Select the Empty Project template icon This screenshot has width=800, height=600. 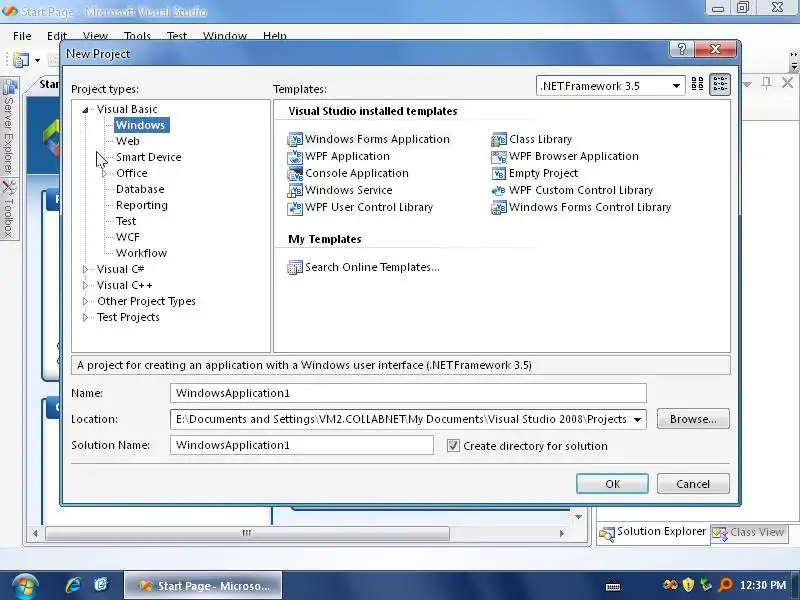tap(498, 173)
